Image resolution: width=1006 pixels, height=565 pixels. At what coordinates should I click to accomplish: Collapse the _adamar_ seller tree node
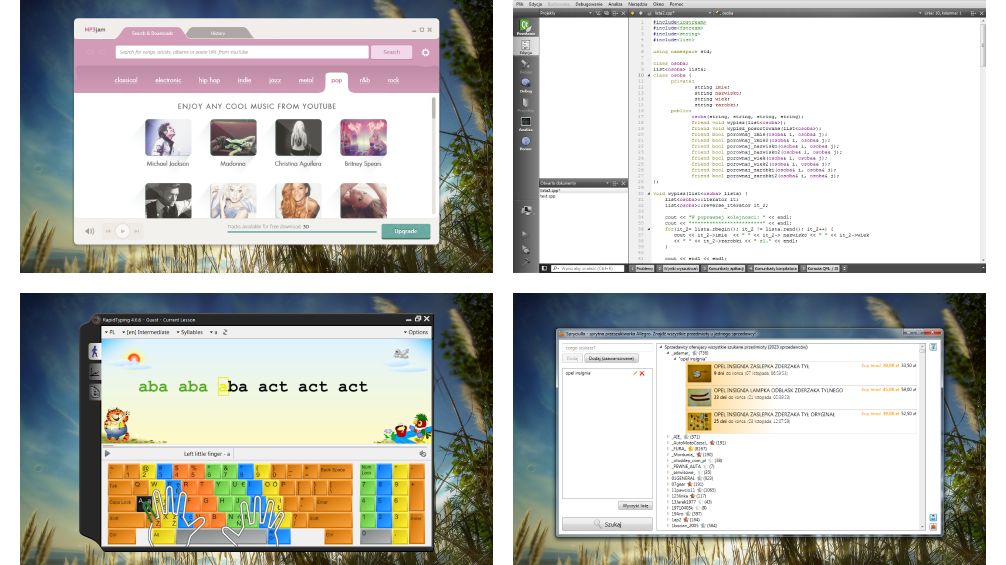click(x=667, y=353)
